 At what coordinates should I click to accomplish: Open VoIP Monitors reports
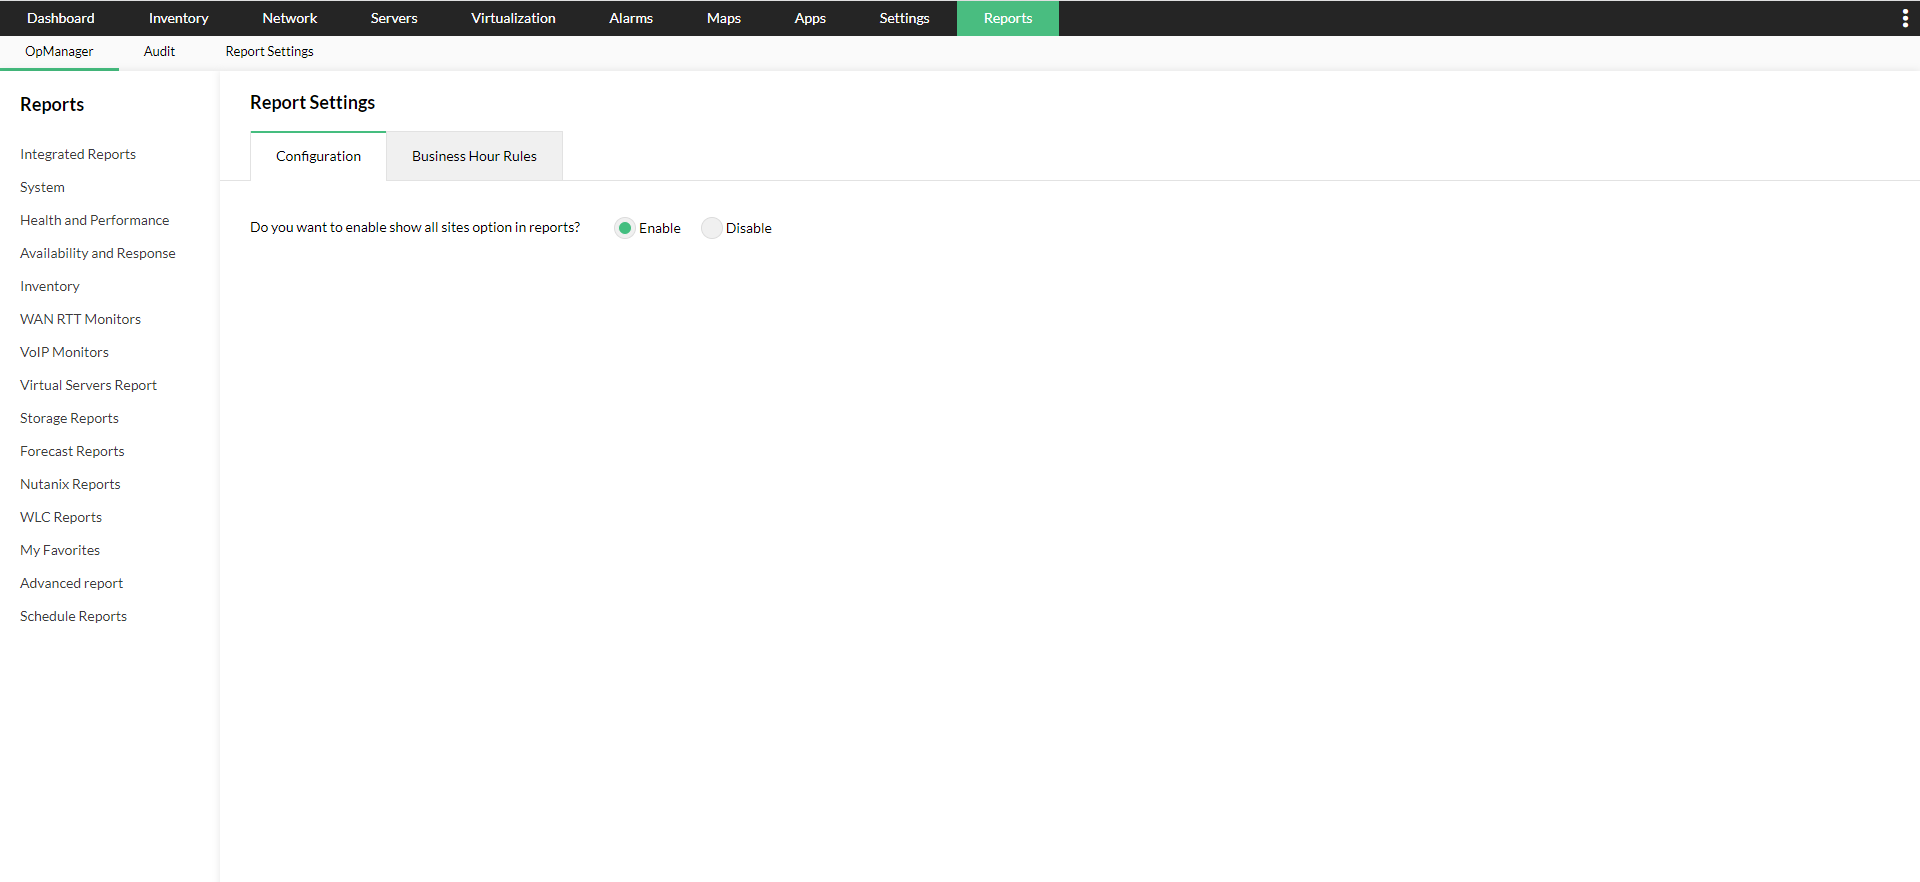(x=64, y=352)
